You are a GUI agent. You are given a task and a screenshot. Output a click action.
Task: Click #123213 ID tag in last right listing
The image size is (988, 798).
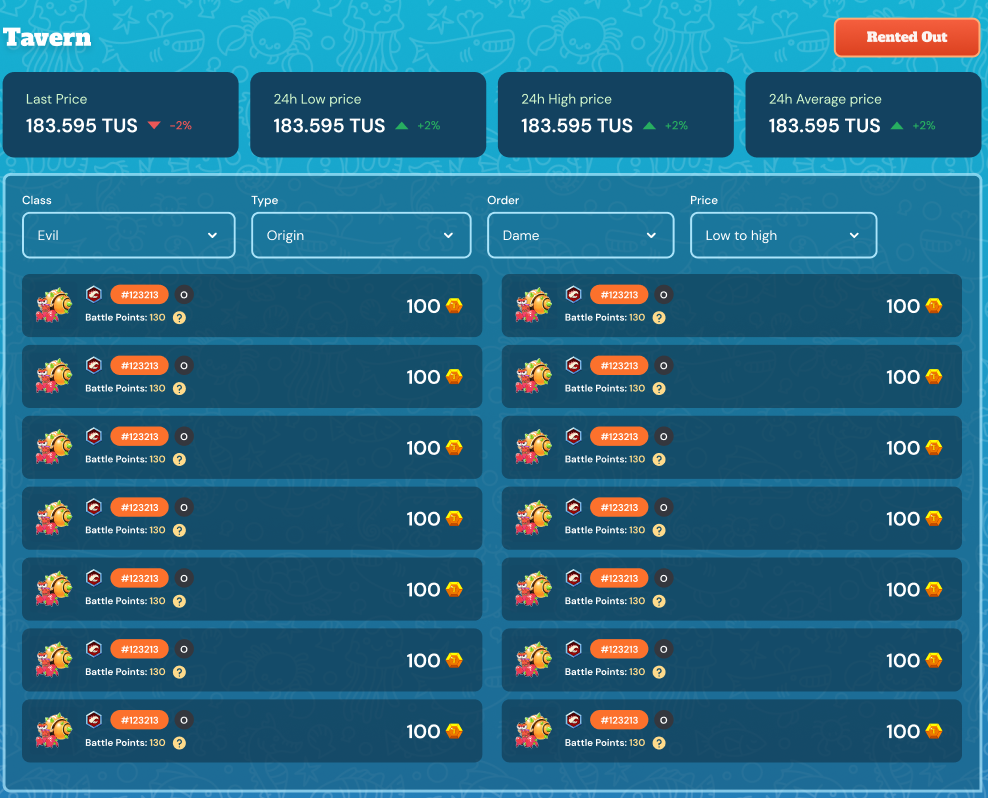619,720
